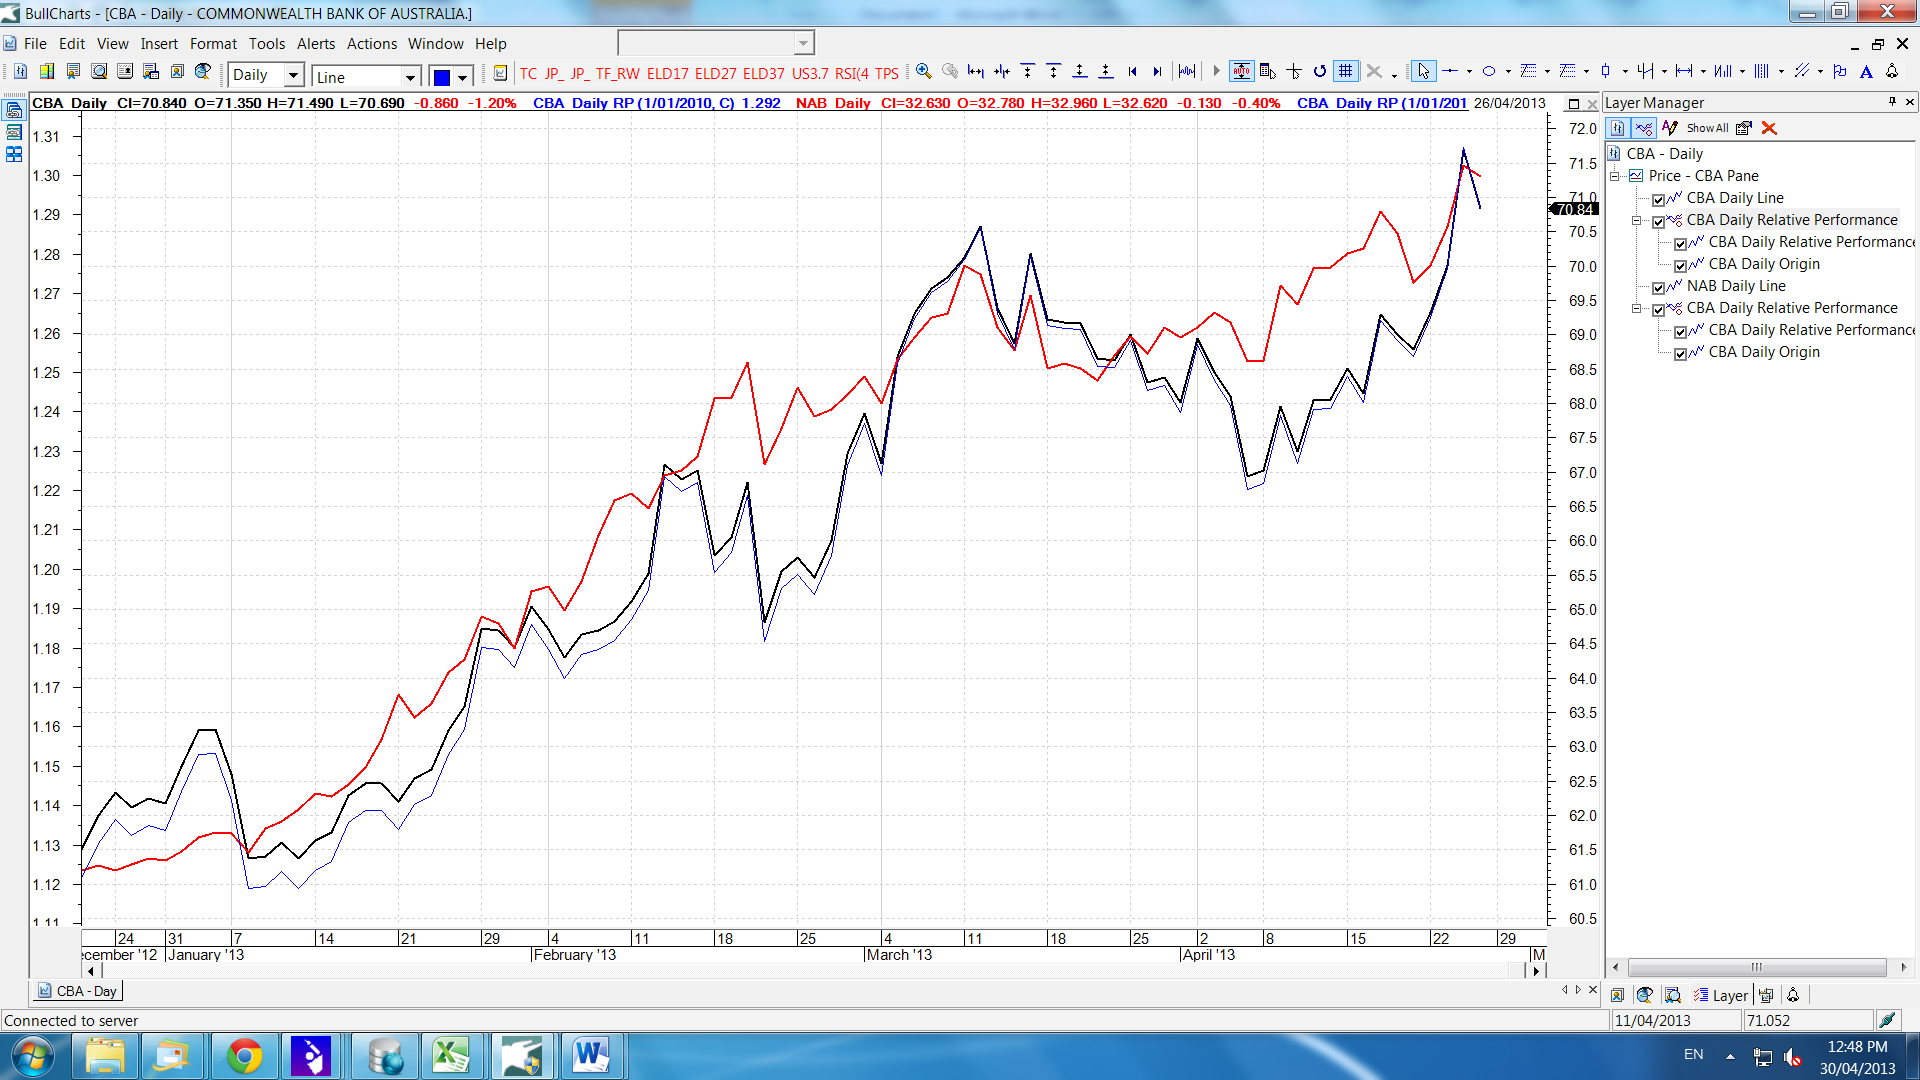Click the refresh chart icon
This screenshot has width=1920, height=1080.
tap(1320, 72)
